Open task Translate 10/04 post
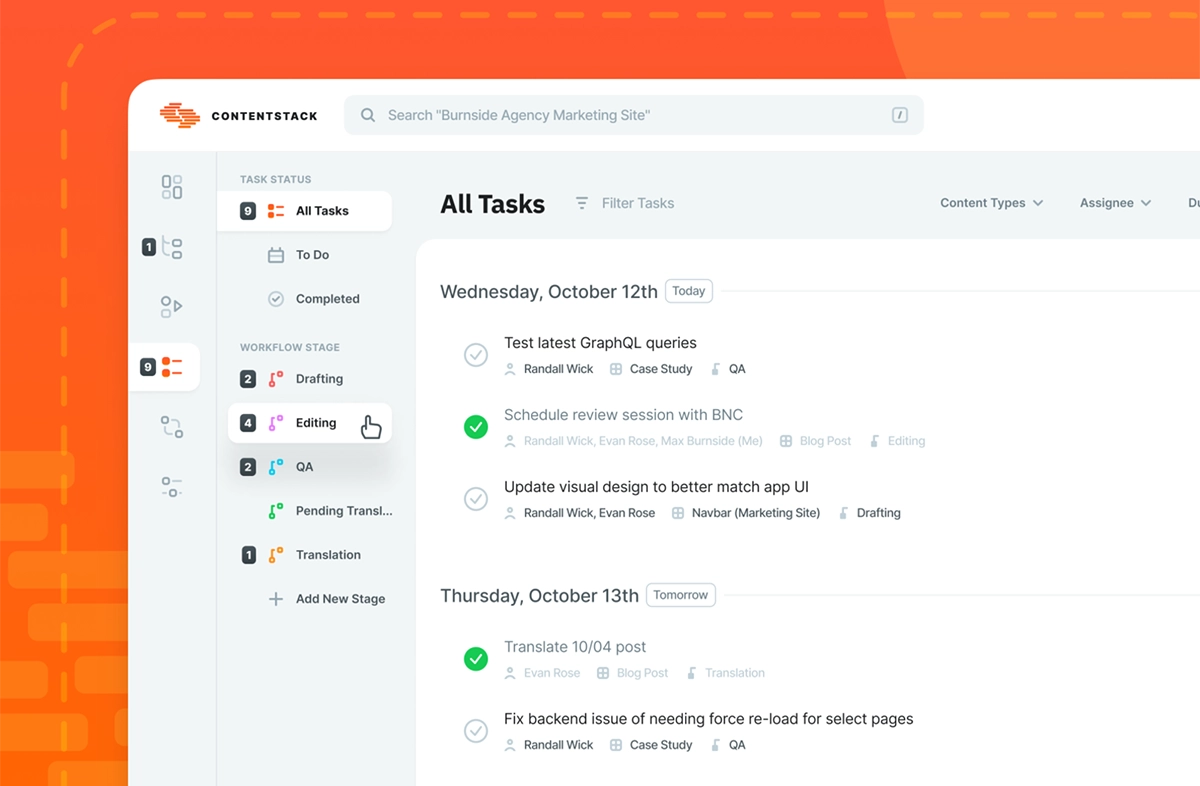Viewport: 1200px width, 786px height. click(x=575, y=647)
